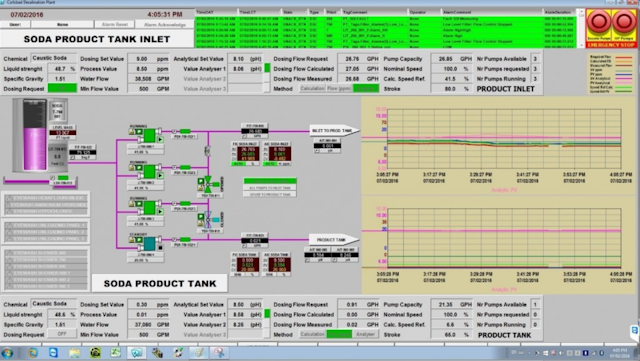Expand the EYEWASH SHOWER 260 entry
This screenshot has width=640, height=361.
[x=46, y=253]
